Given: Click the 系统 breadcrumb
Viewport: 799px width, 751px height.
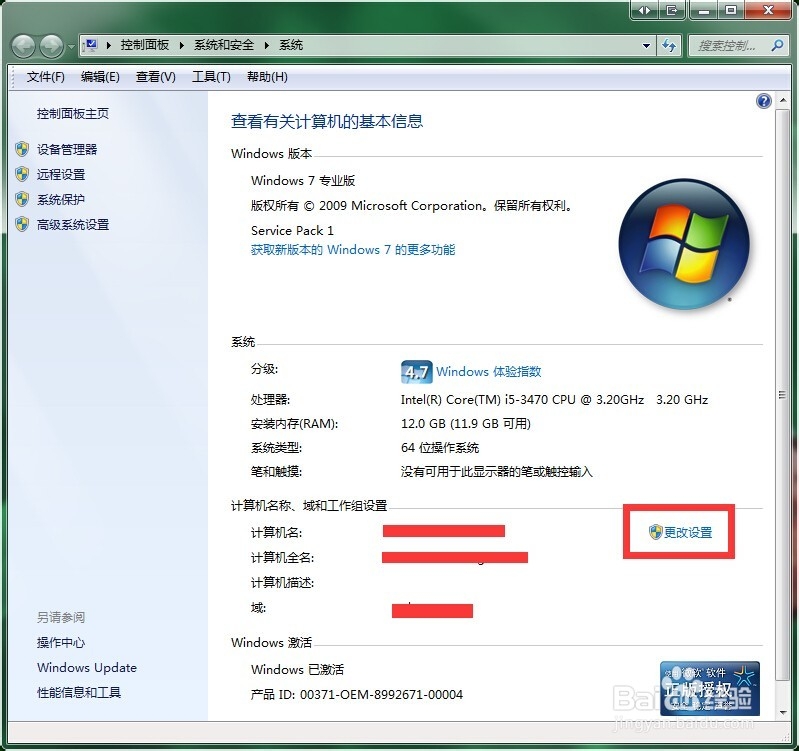Looking at the screenshot, I should pyautogui.click(x=291, y=45).
